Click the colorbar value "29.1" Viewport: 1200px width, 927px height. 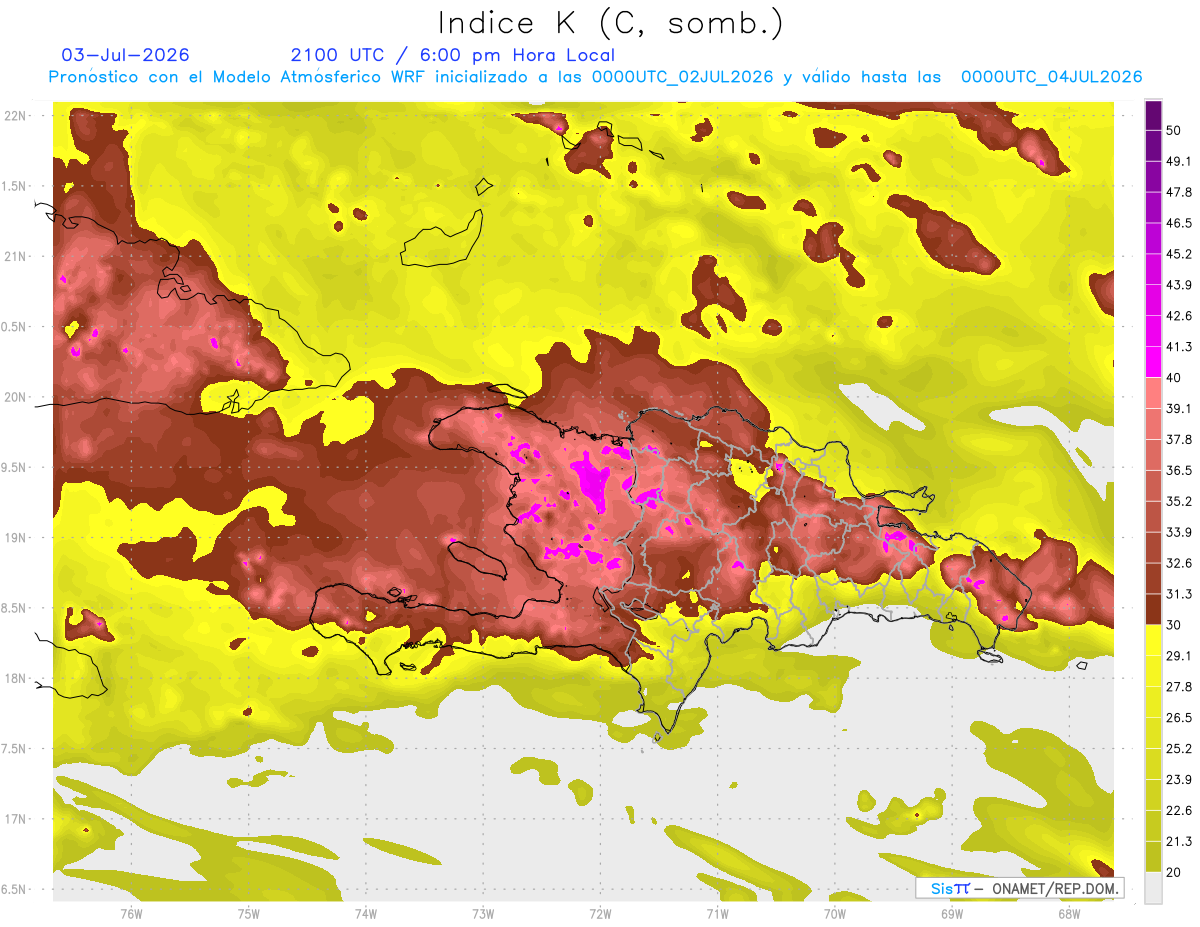(1179, 655)
